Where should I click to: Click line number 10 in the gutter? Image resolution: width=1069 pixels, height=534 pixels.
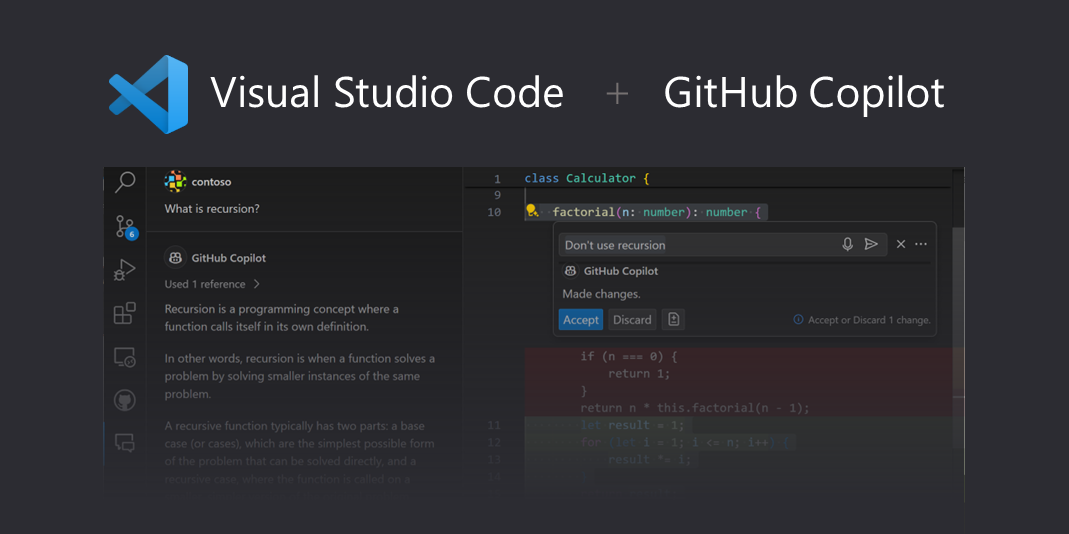[x=495, y=212]
